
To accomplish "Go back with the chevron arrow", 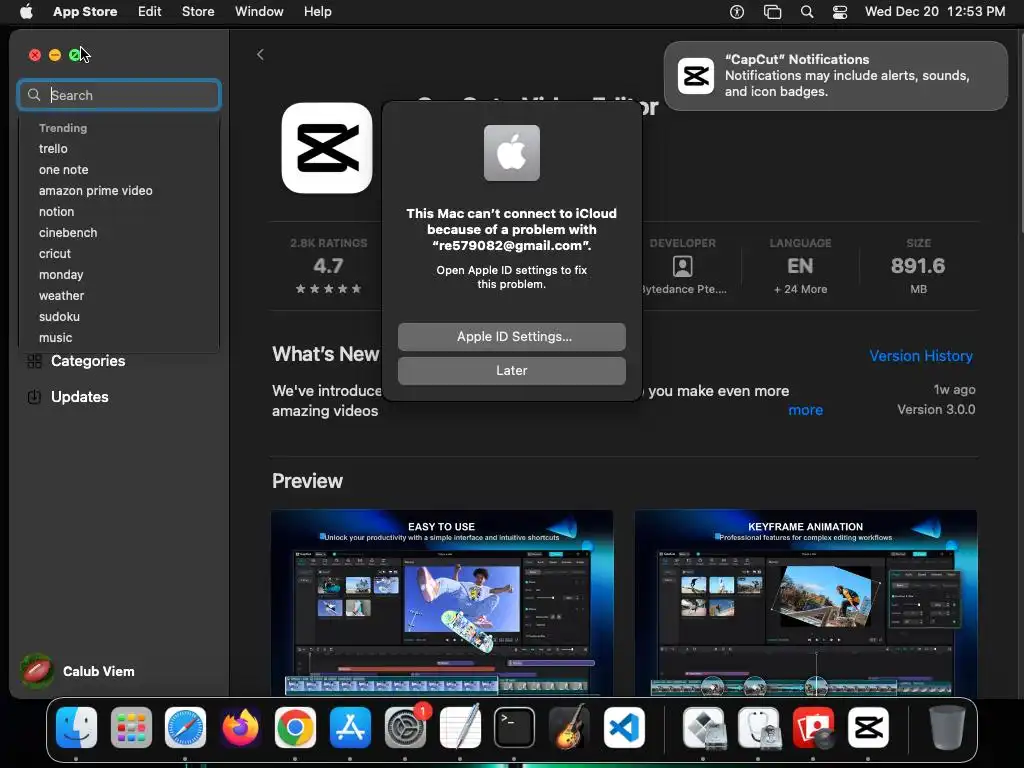I will 260,55.
